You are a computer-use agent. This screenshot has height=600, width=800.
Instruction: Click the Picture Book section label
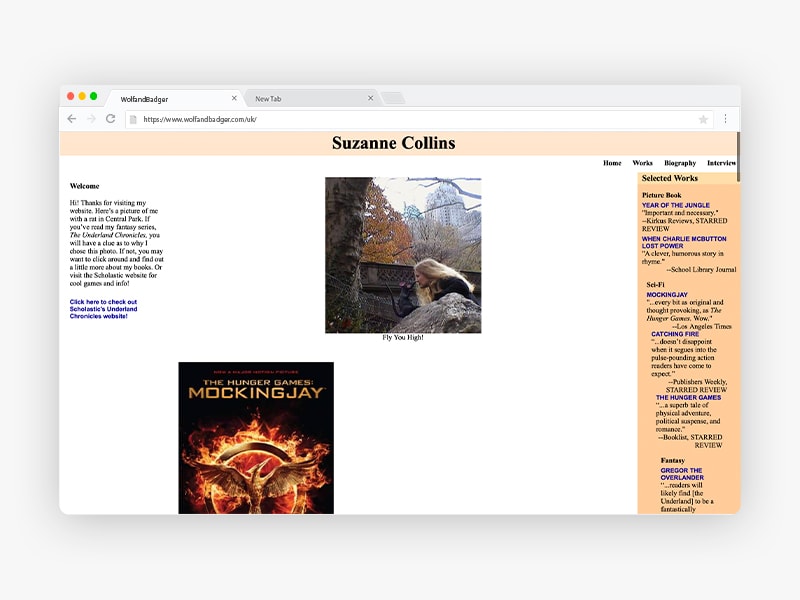point(661,195)
